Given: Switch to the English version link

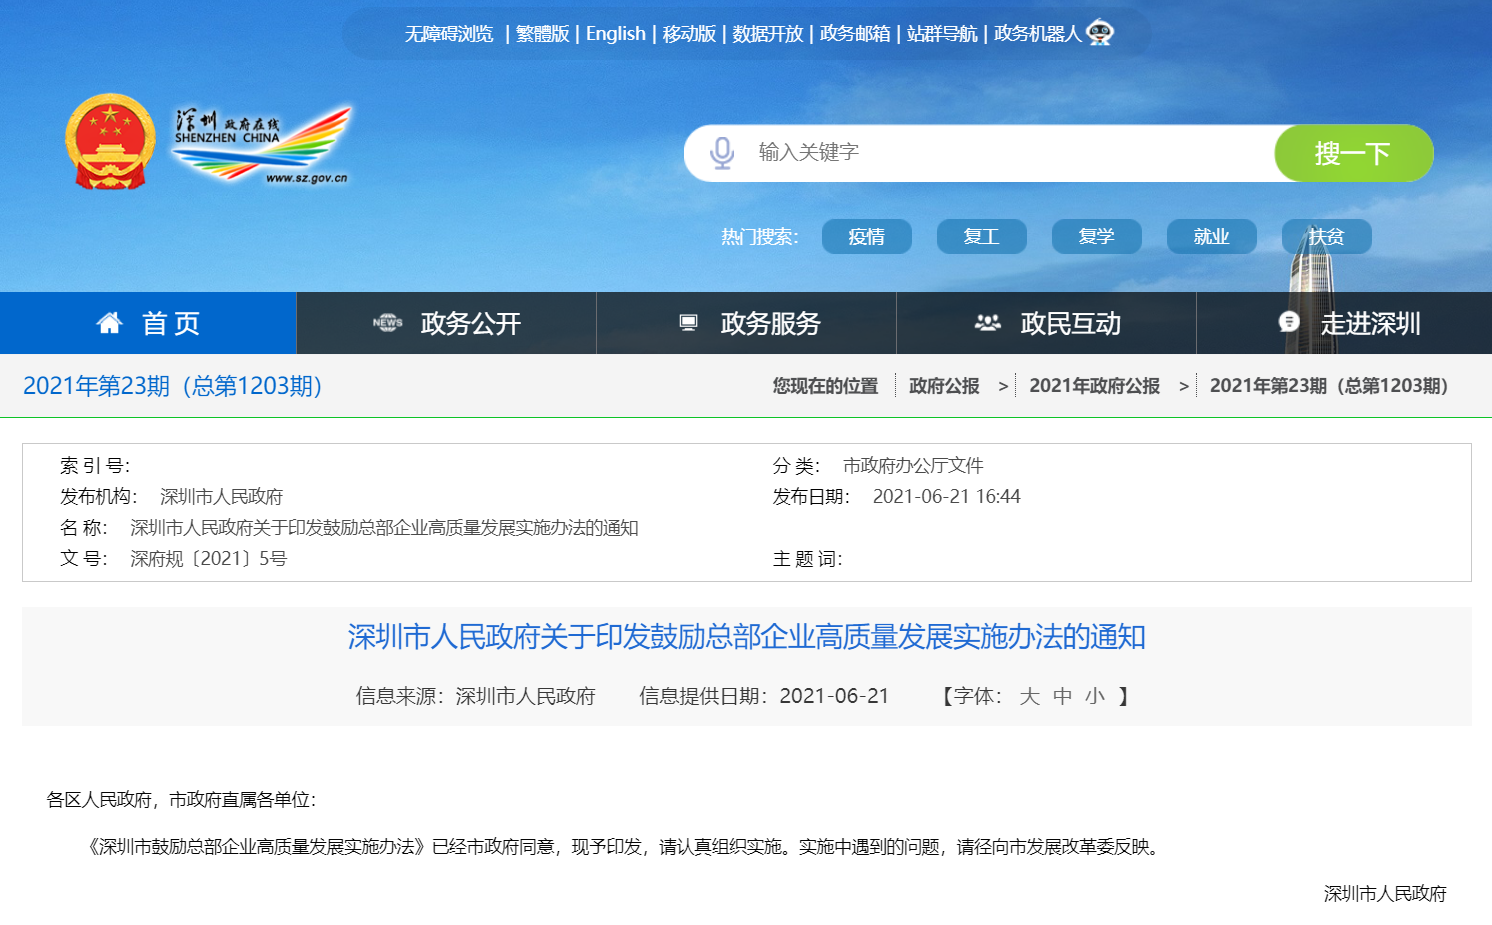Looking at the screenshot, I should [615, 34].
